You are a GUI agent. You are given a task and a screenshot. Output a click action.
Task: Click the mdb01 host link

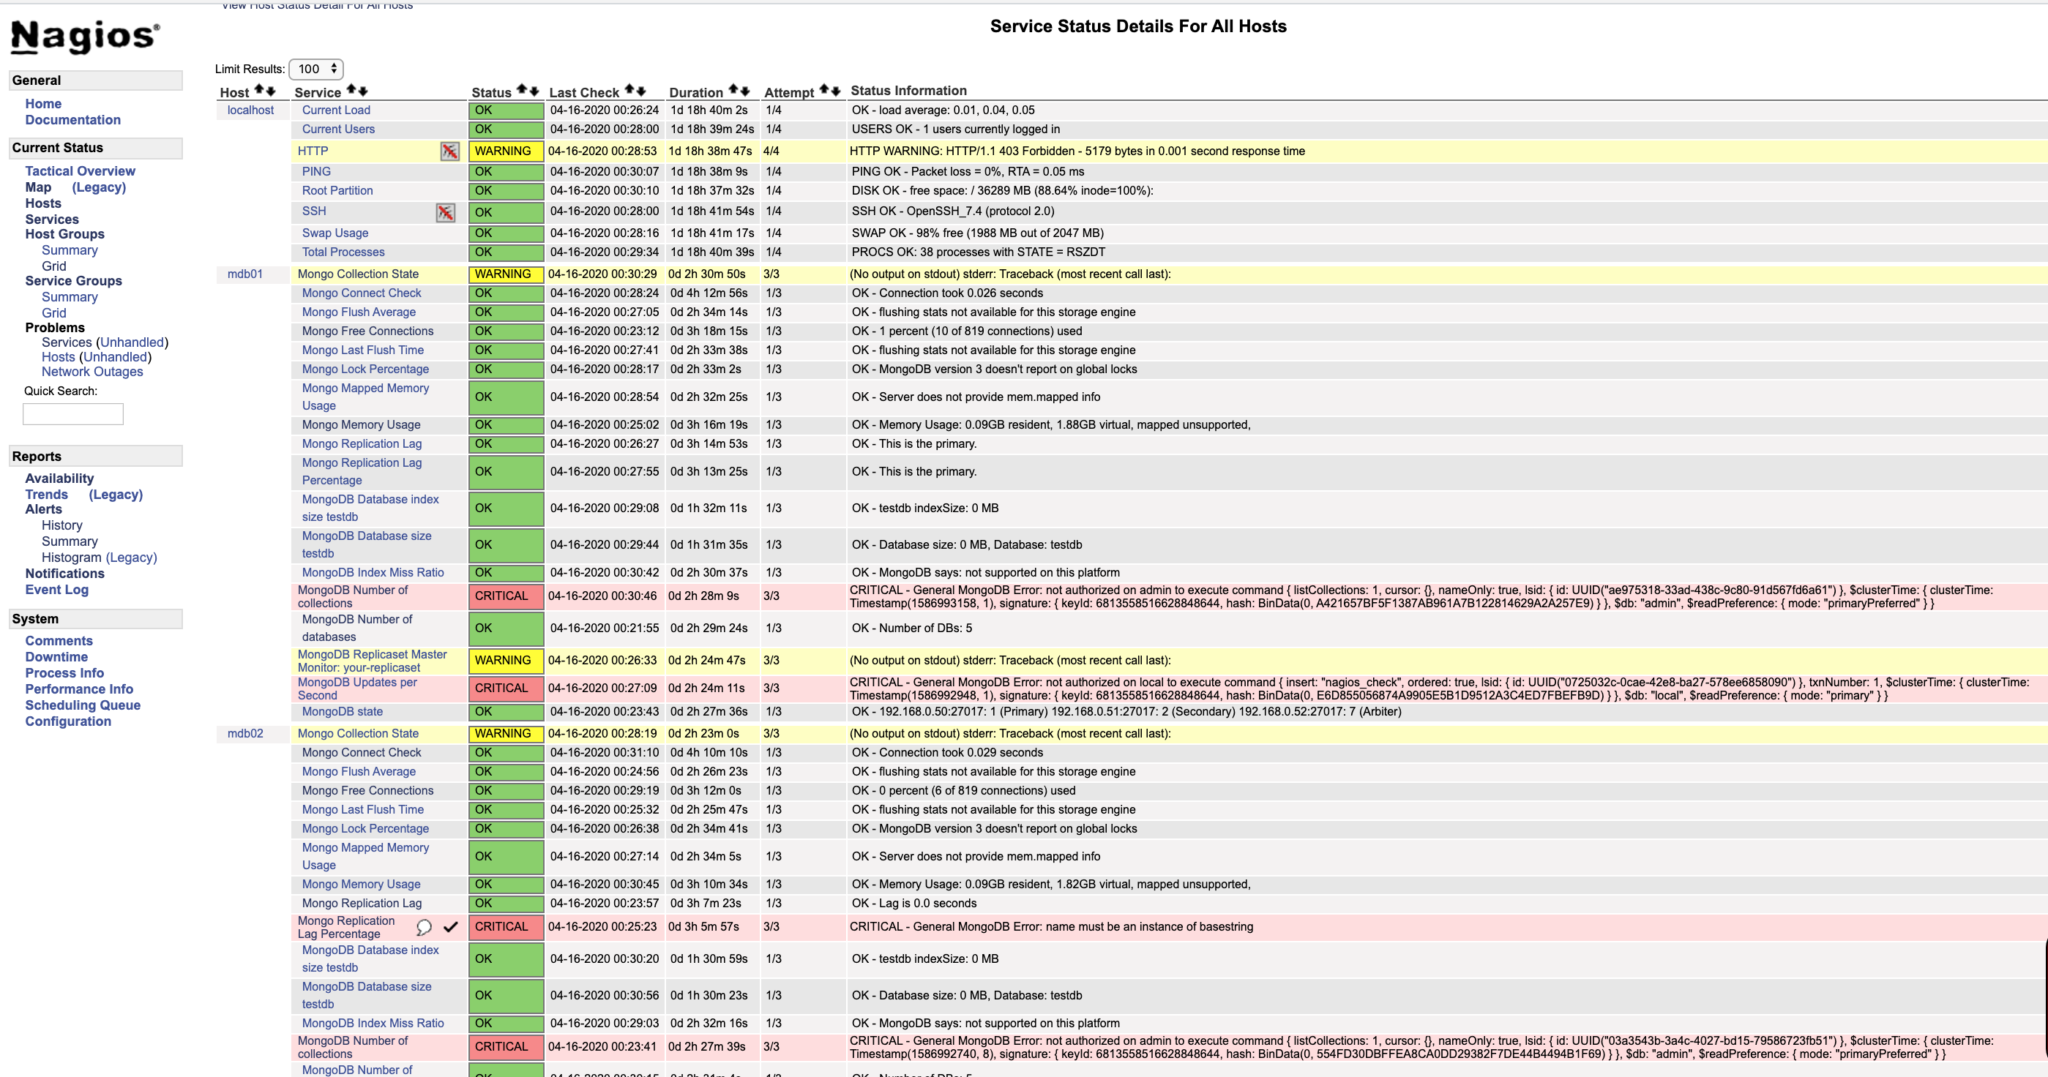pyautogui.click(x=245, y=274)
